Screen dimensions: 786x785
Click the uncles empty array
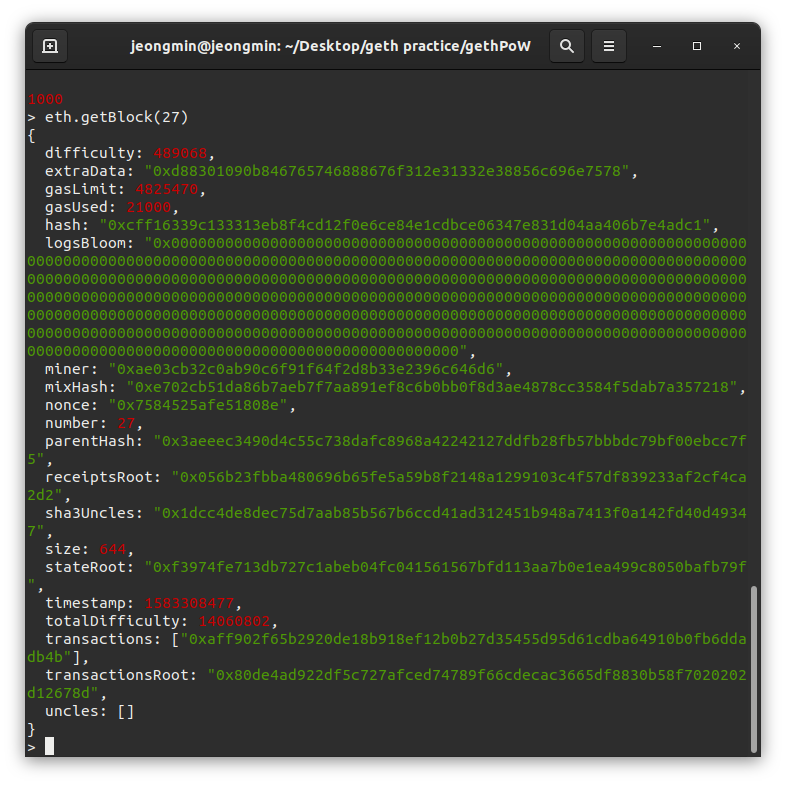[x=125, y=712]
